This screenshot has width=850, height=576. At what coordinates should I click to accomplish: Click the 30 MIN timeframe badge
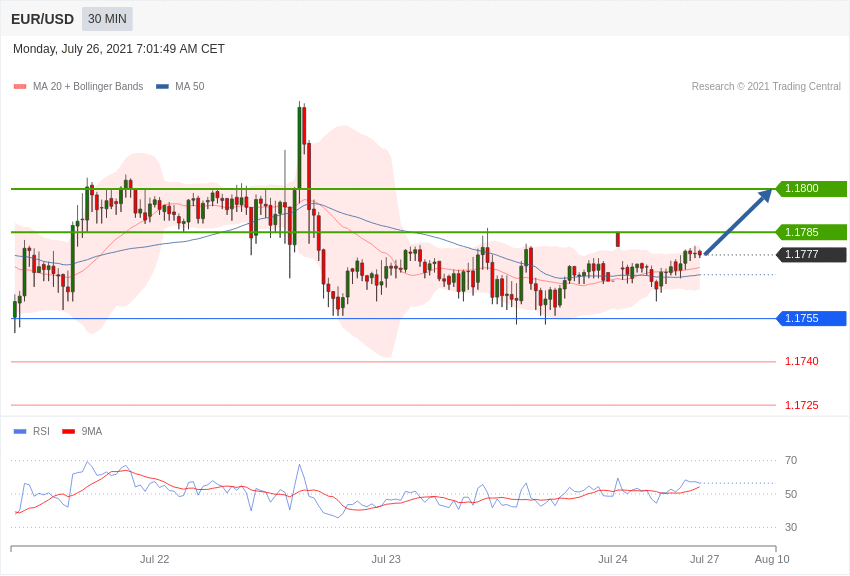107,19
